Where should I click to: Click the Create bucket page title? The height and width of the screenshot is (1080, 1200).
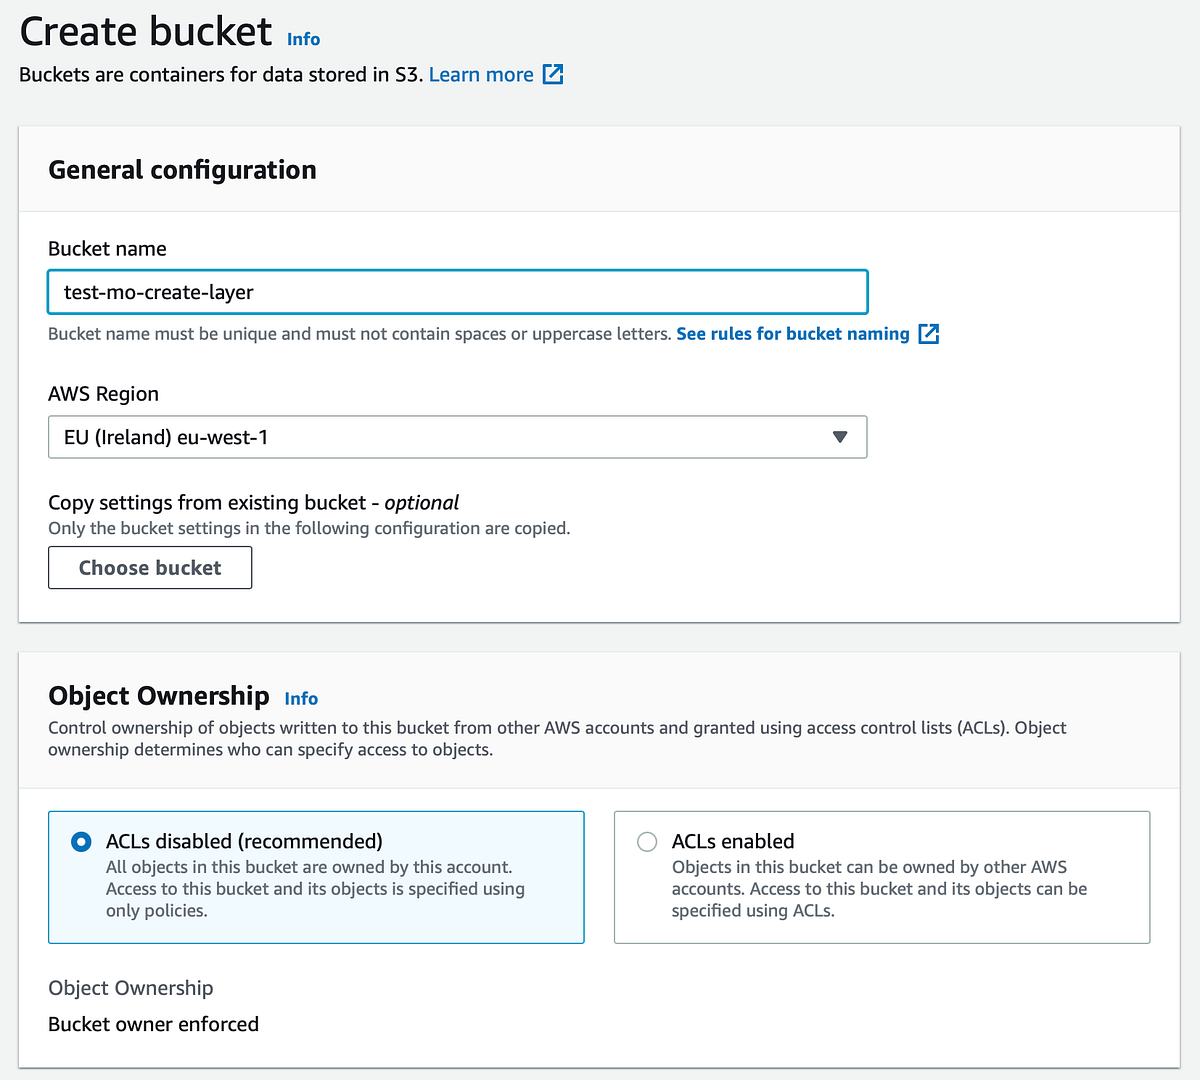(146, 32)
